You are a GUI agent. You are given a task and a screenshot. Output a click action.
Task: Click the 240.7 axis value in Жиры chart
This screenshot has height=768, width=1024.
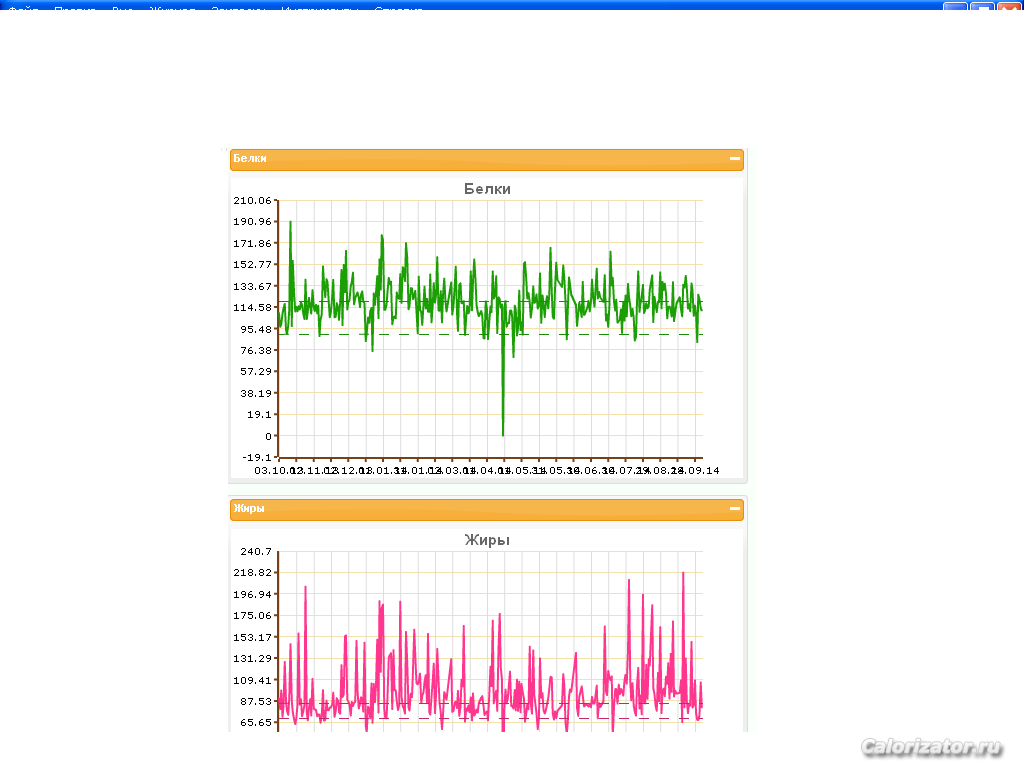(255, 552)
